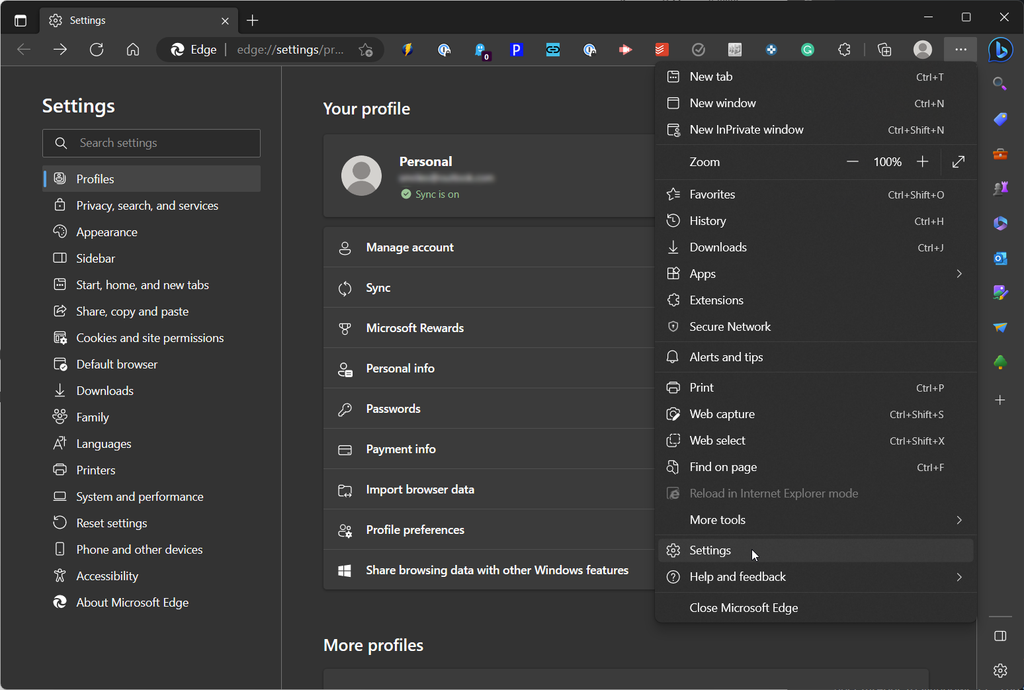The height and width of the screenshot is (690, 1024).
Task: Launch Bing Copilot from the sidebar
Action: coord(1002,50)
